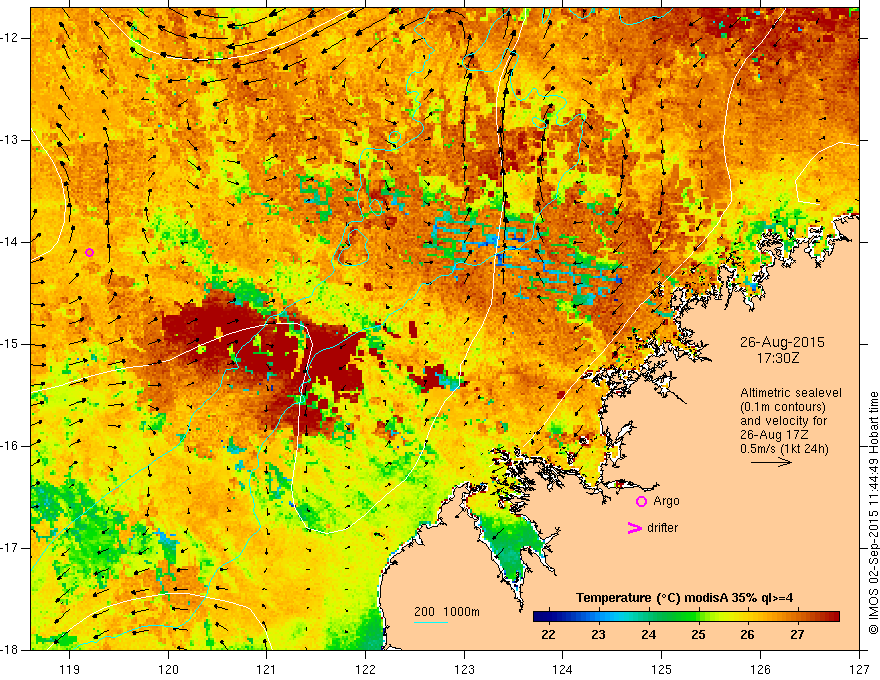This screenshot has width=880, height=680.
Task: Click the longitude axis label 126
Action: point(760,669)
